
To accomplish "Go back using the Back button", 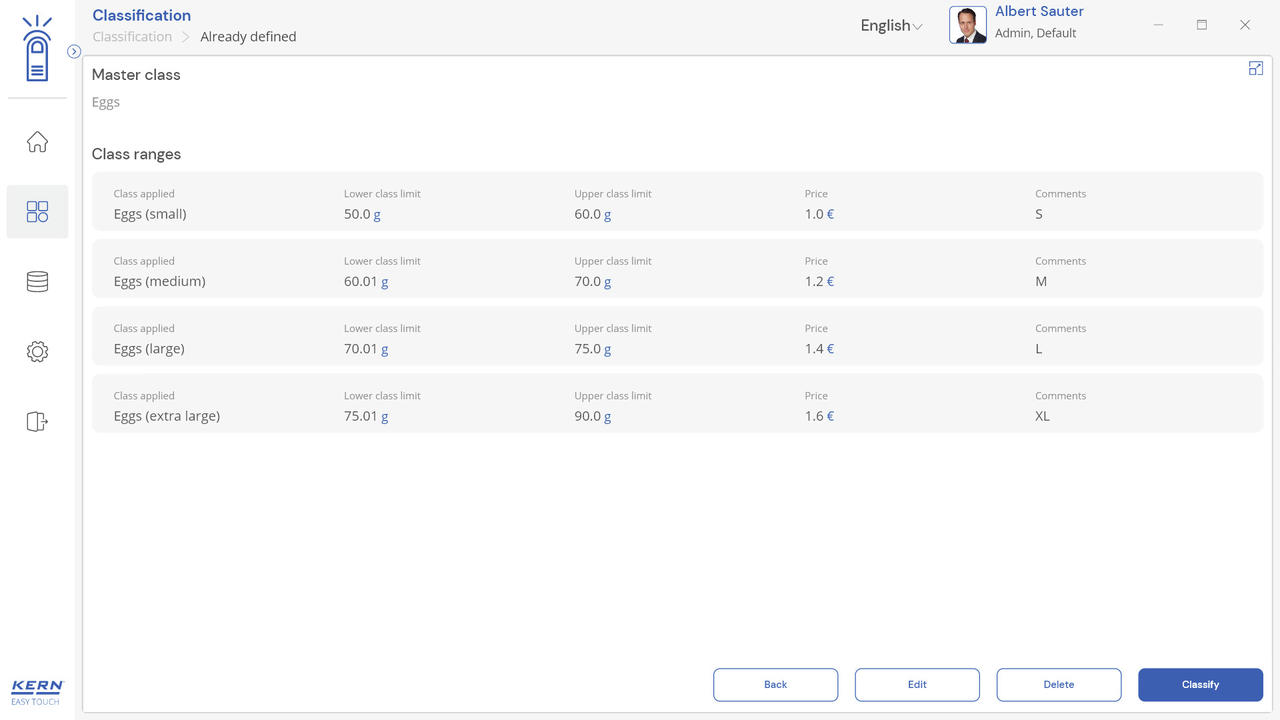I will 775,685.
